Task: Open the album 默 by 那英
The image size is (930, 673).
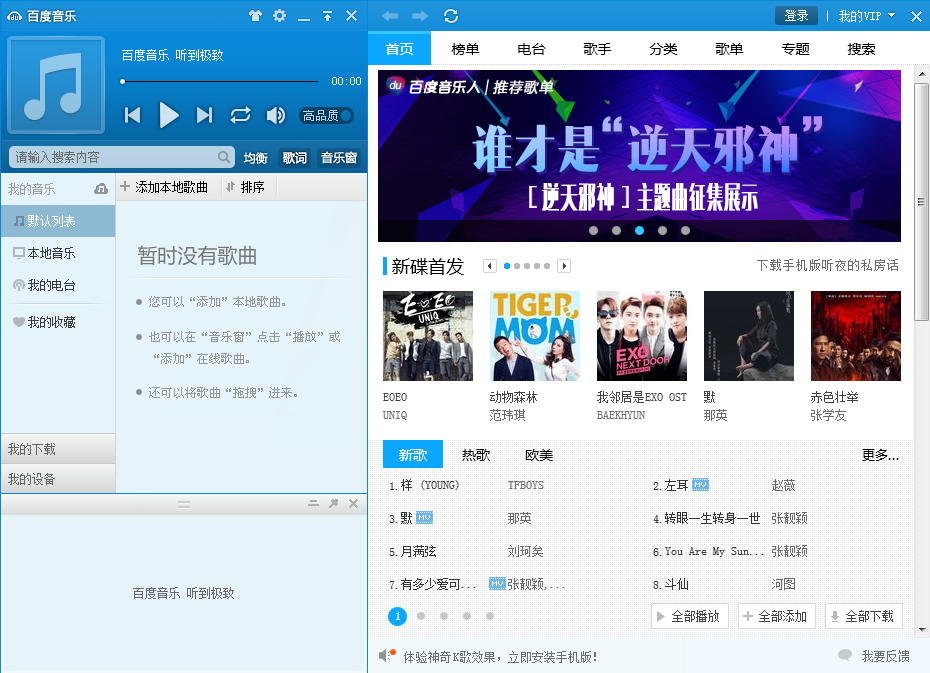Action: pos(748,335)
